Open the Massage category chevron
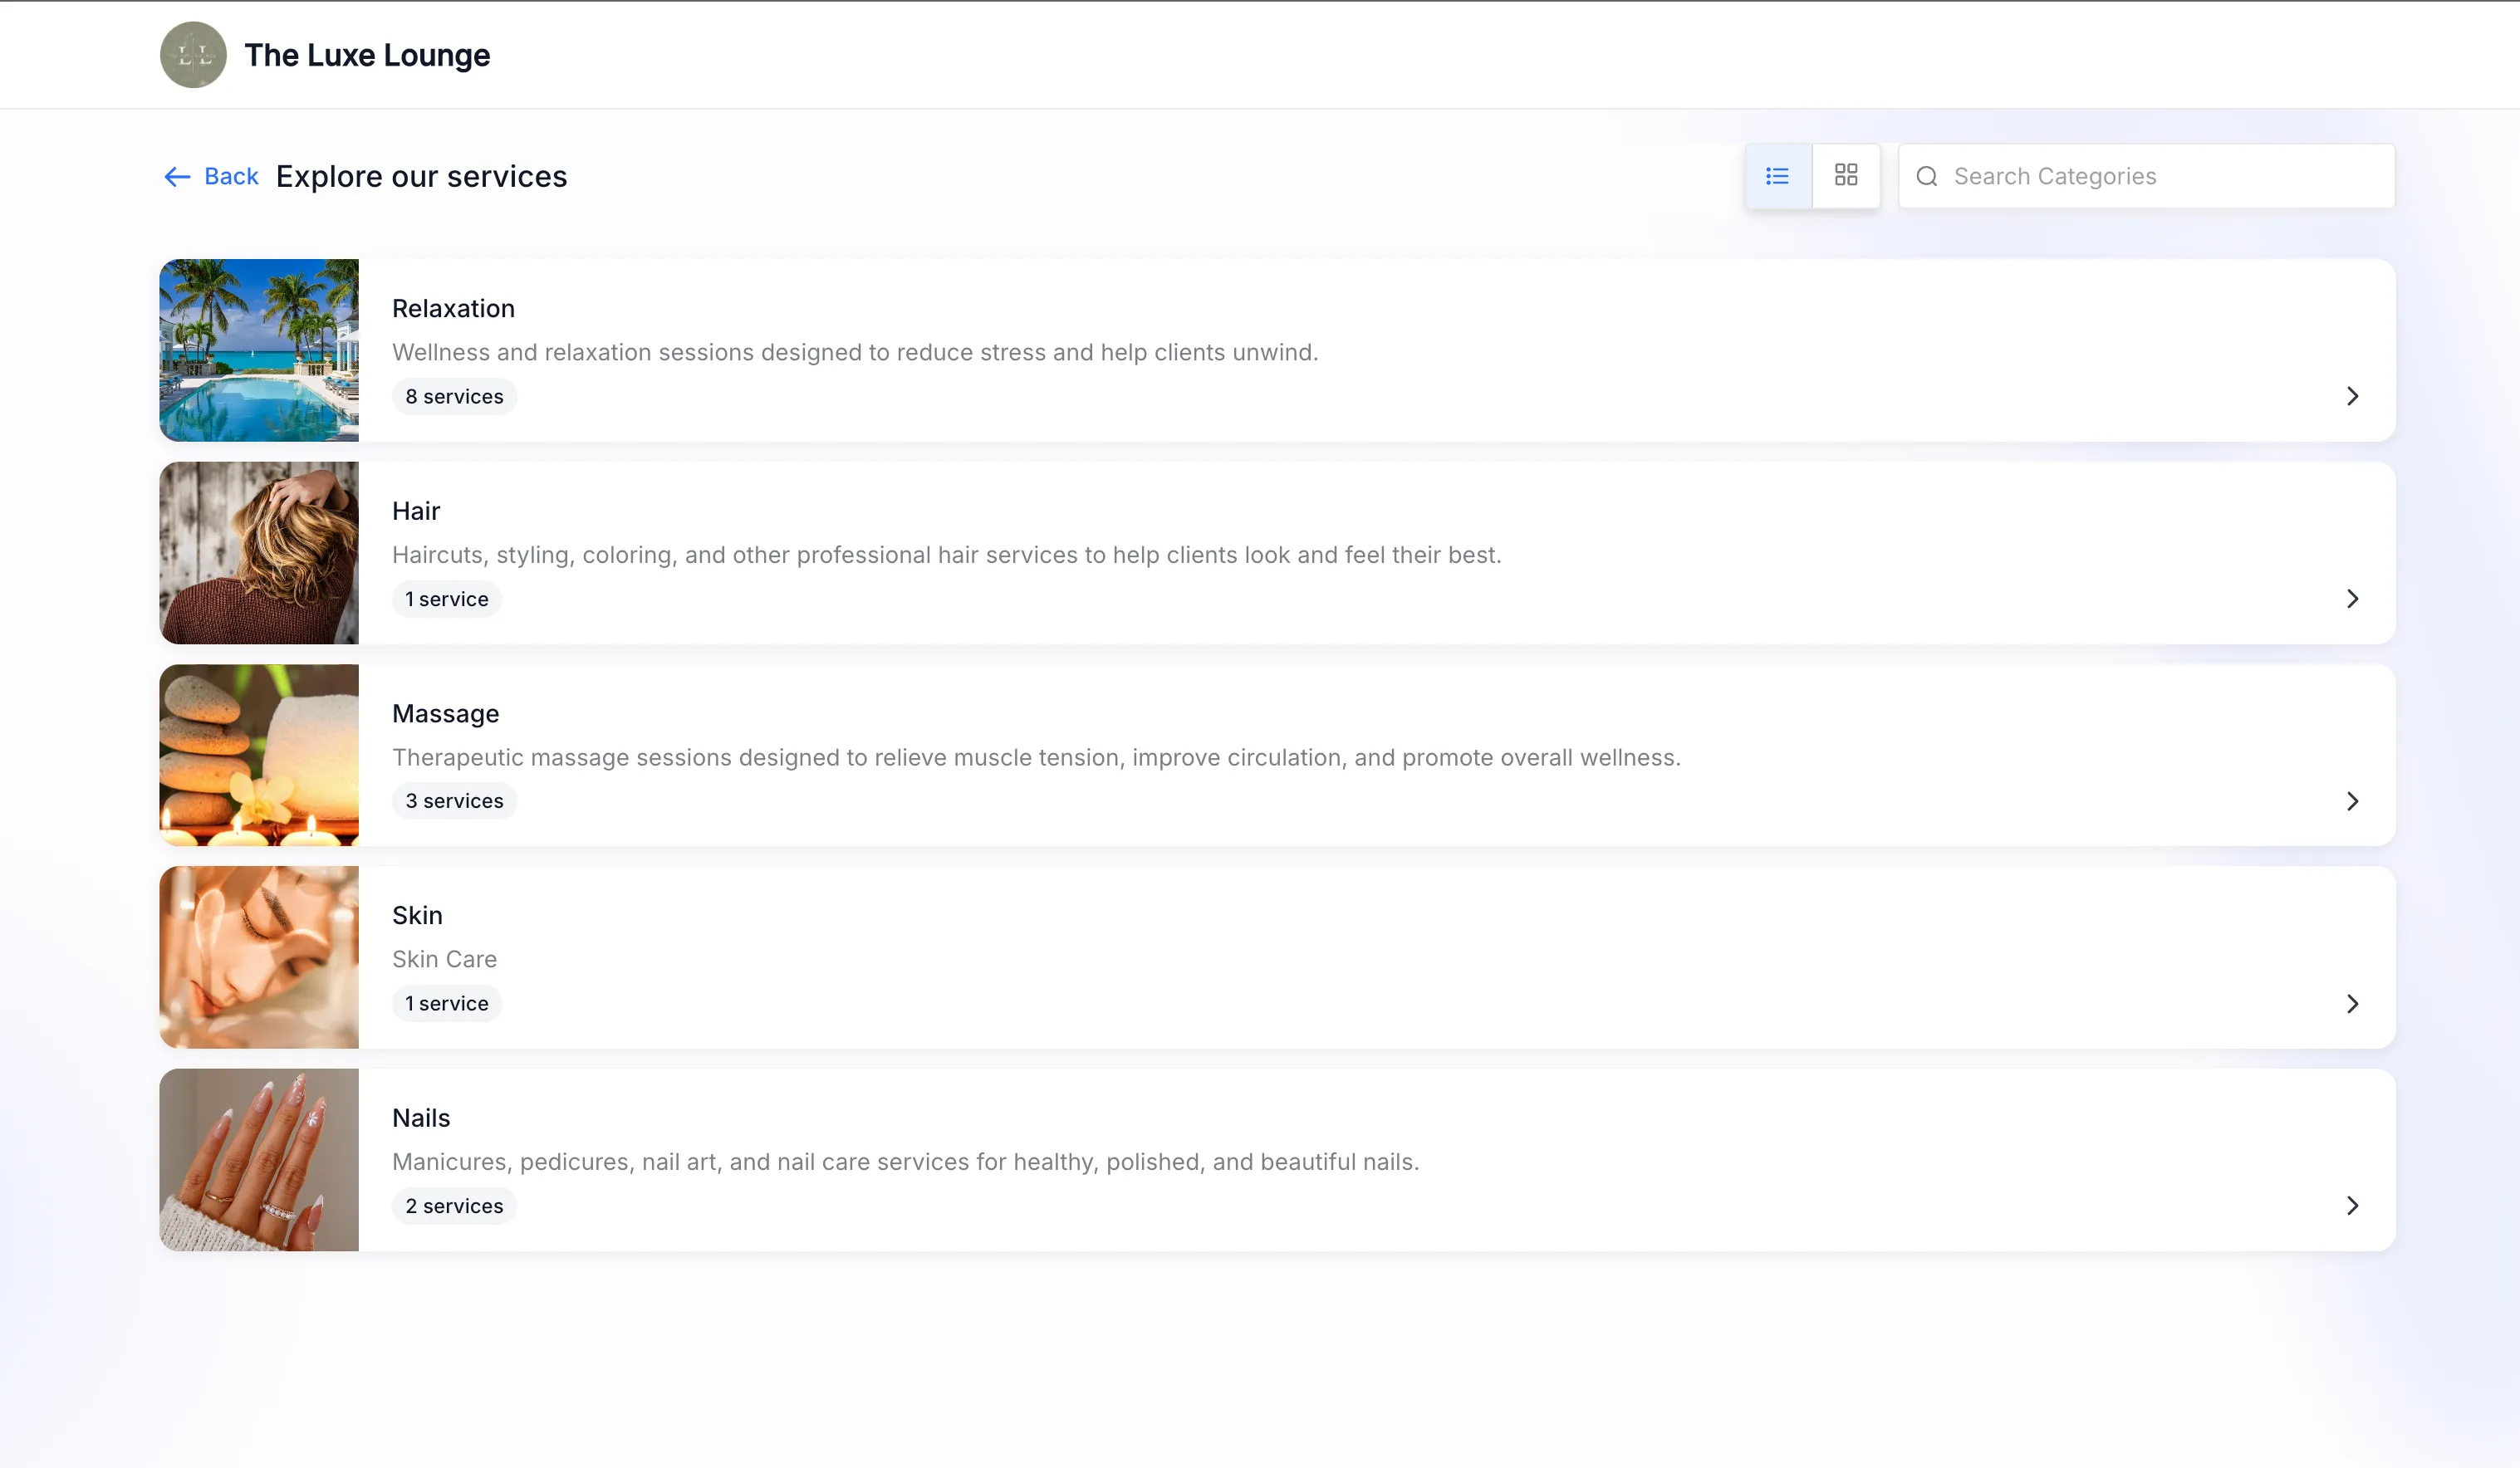This screenshot has height=1468, width=2520. [2352, 801]
